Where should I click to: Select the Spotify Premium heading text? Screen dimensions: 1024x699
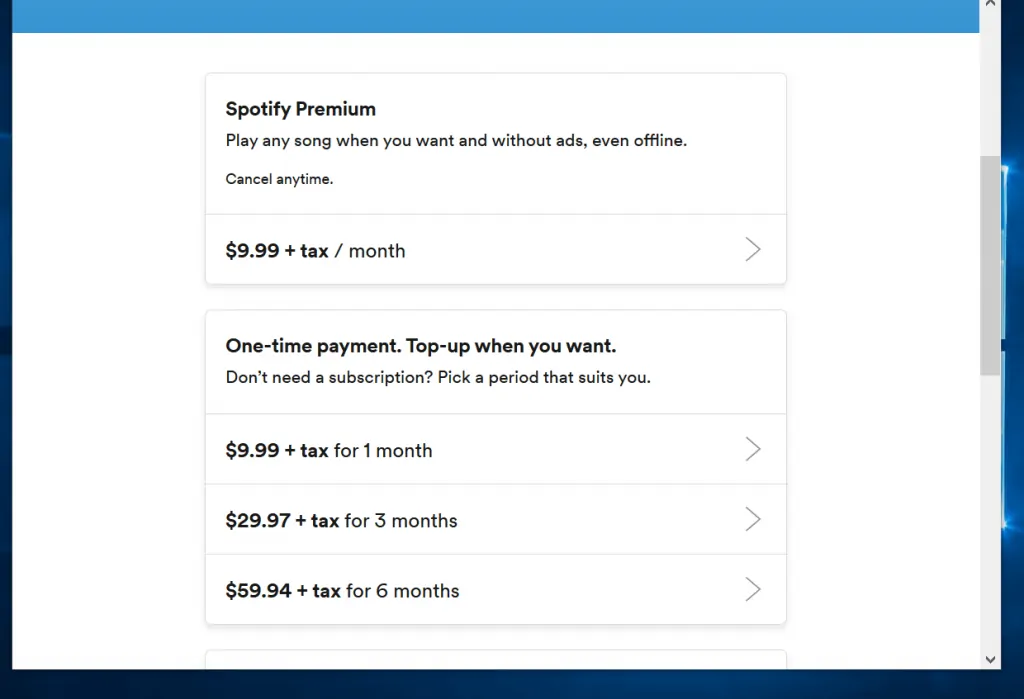[x=300, y=109]
